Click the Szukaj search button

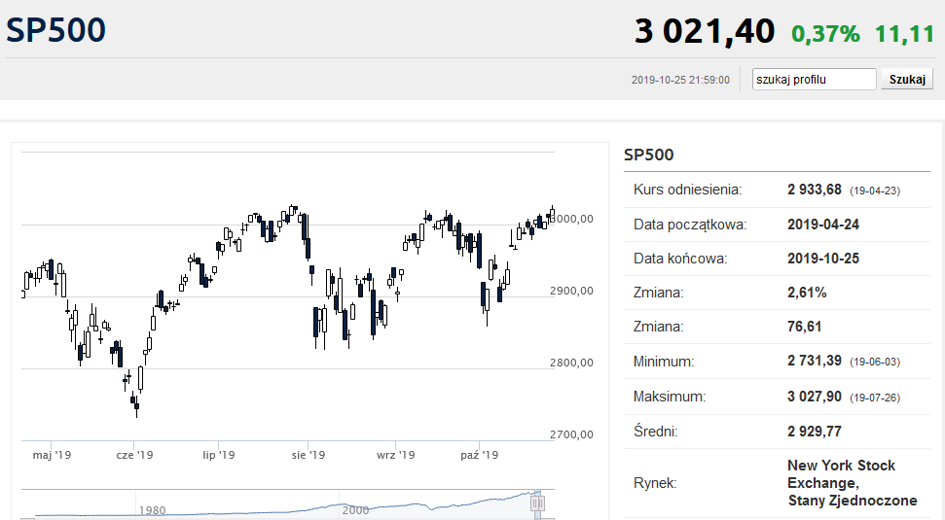coord(907,79)
